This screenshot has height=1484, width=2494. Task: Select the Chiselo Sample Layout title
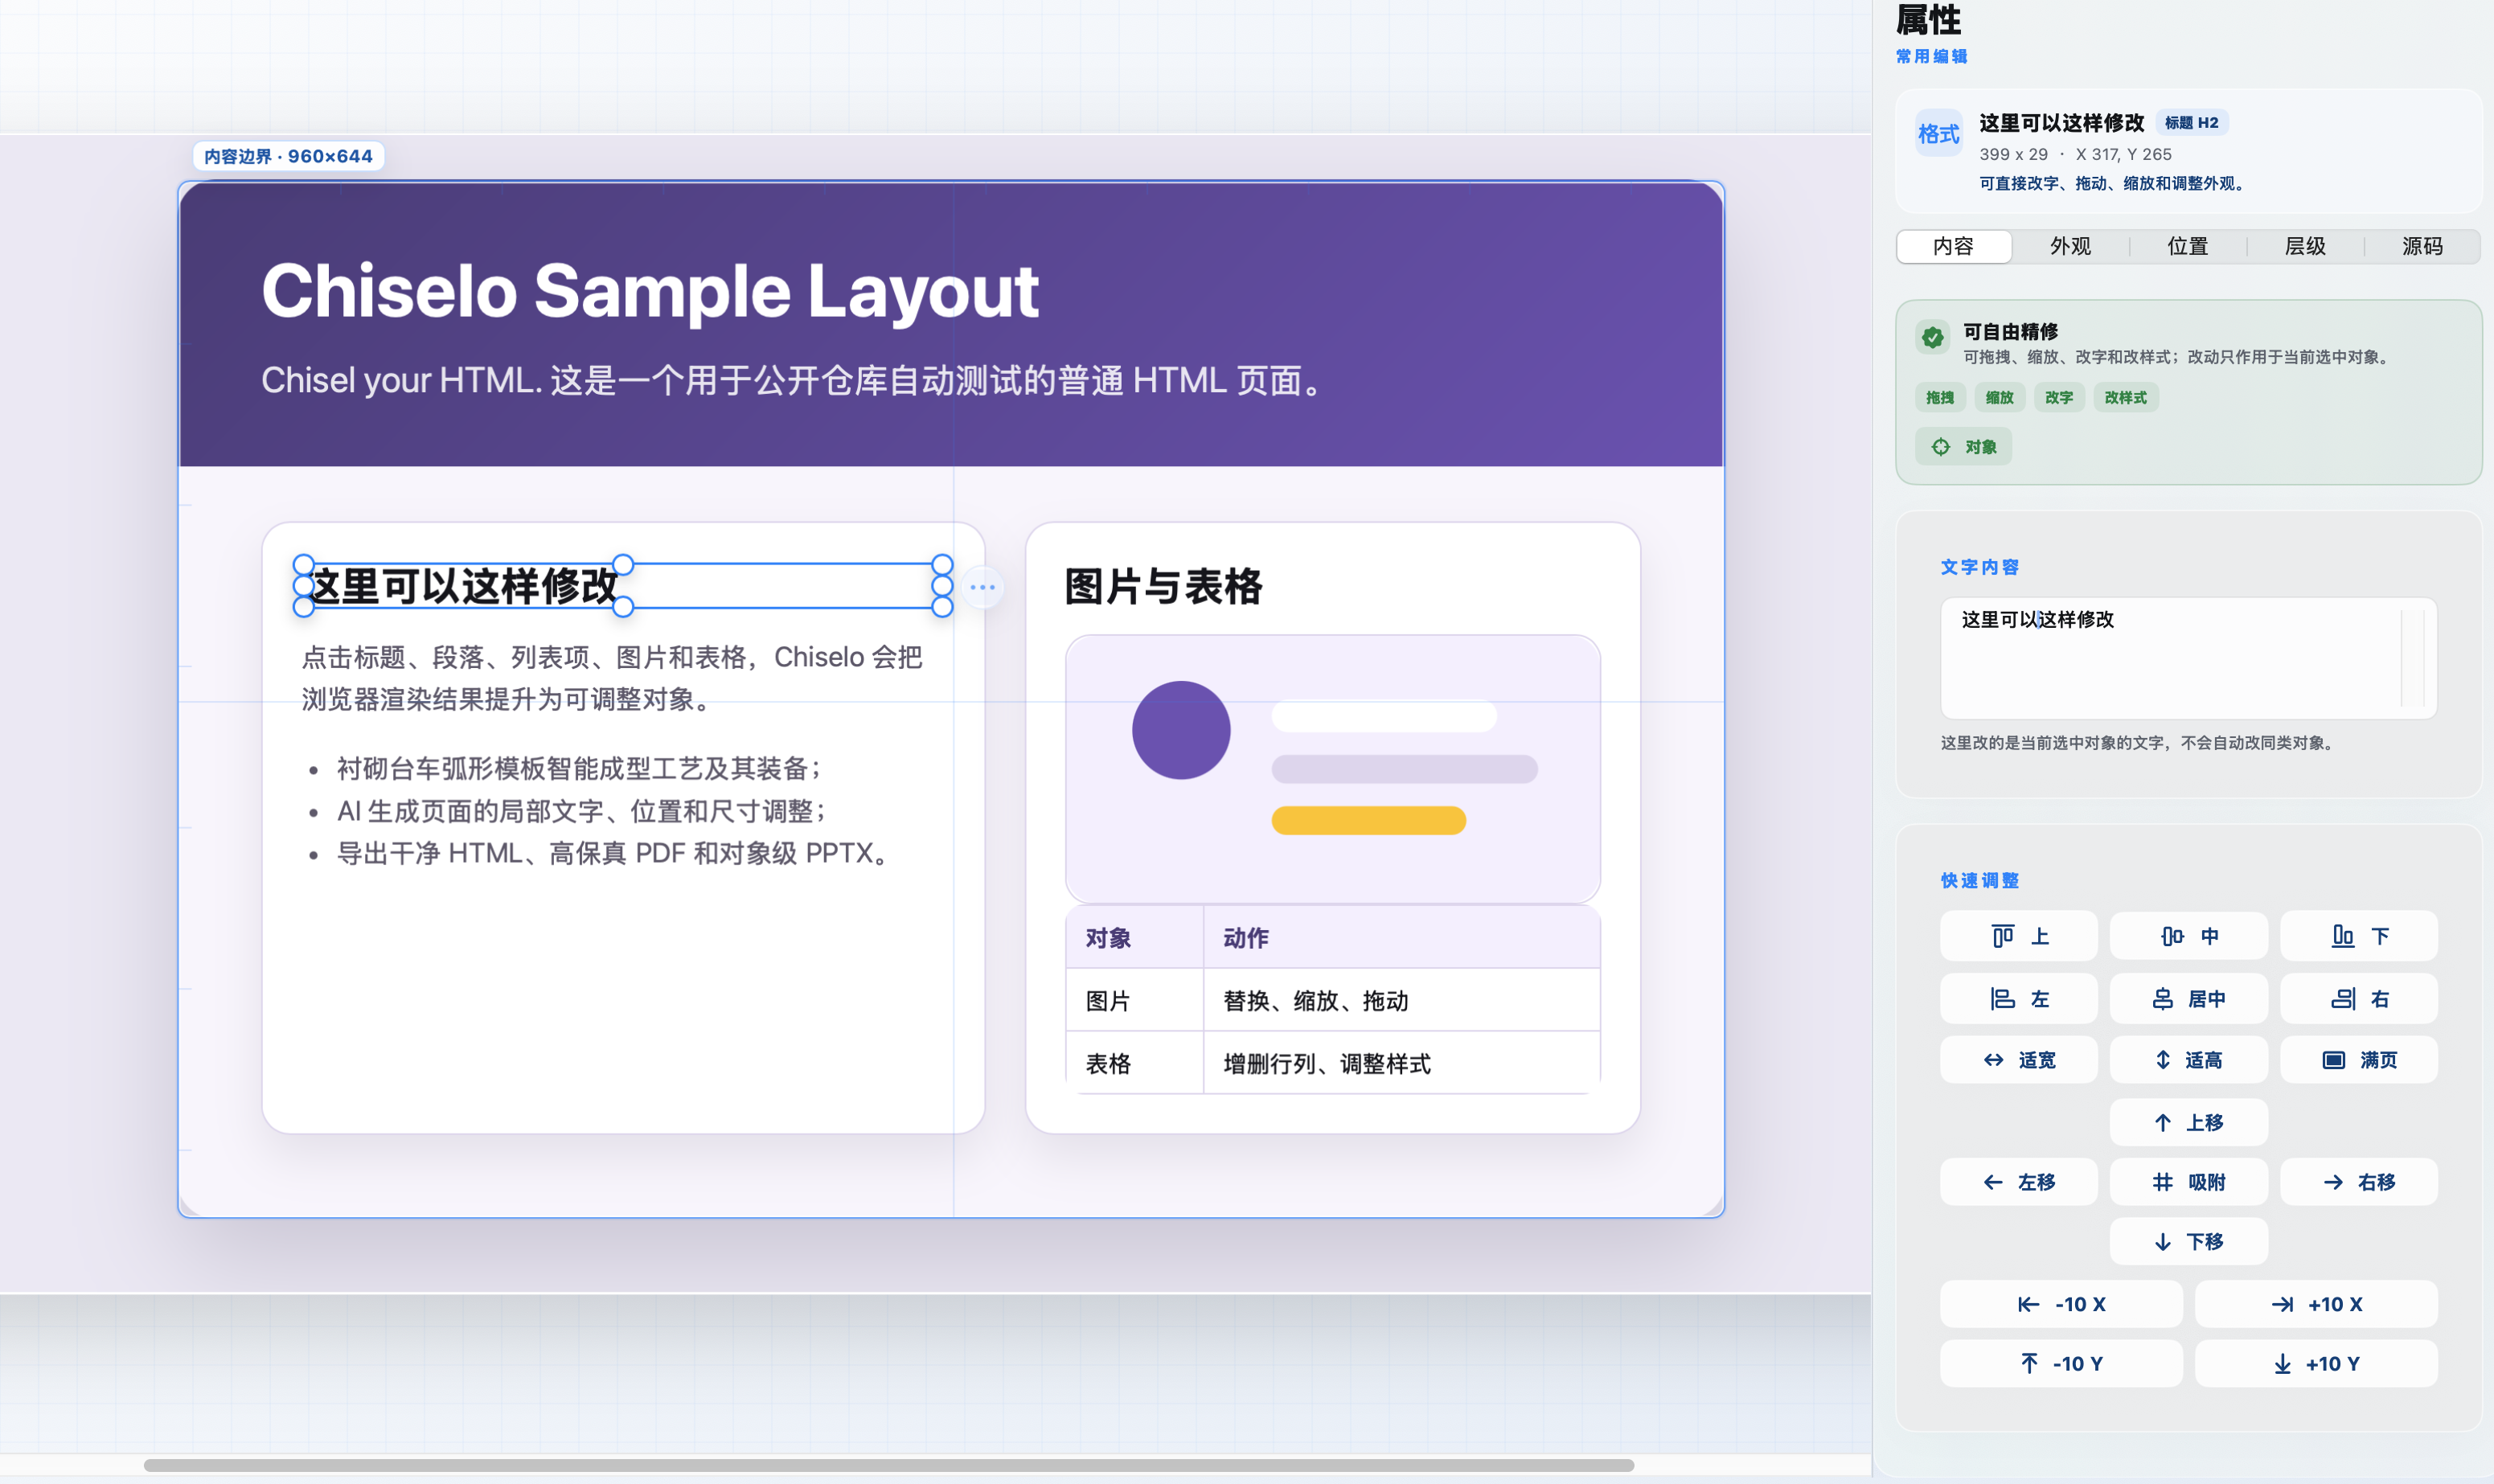[x=650, y=291]
